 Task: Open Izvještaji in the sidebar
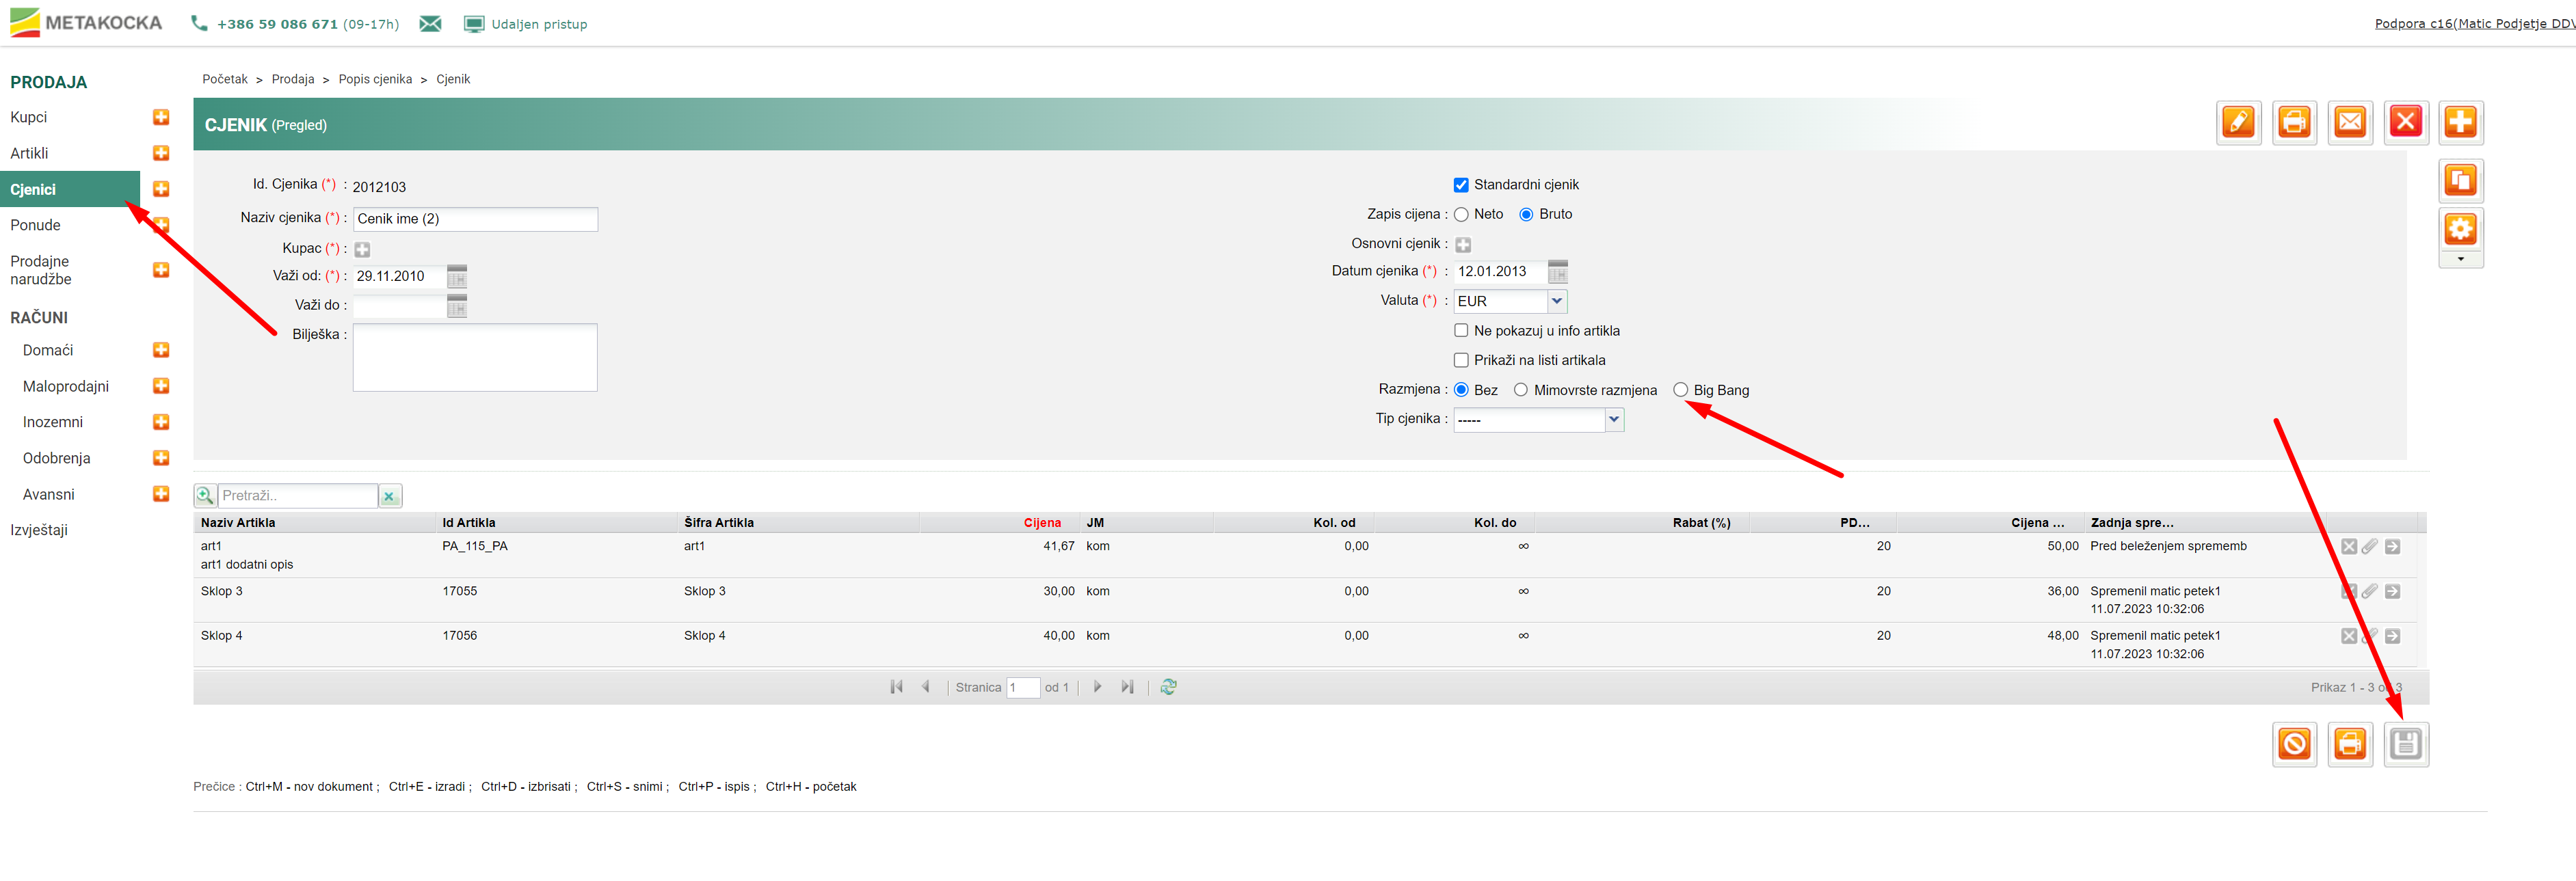39,530
